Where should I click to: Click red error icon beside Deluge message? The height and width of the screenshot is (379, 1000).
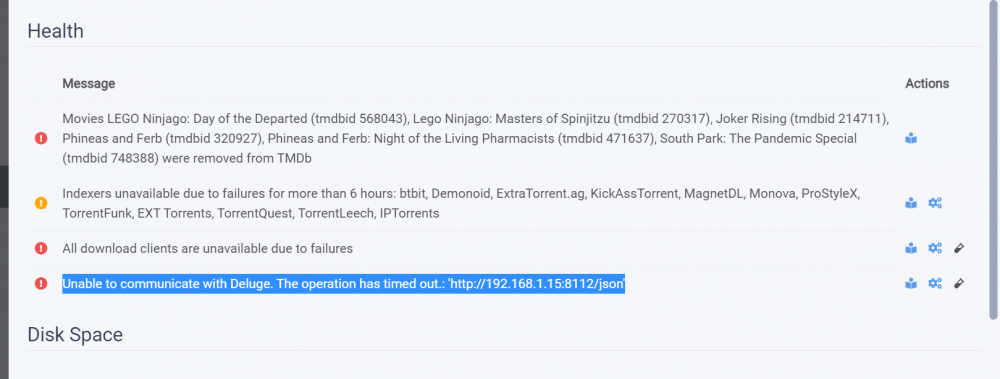tap(41, 283)
